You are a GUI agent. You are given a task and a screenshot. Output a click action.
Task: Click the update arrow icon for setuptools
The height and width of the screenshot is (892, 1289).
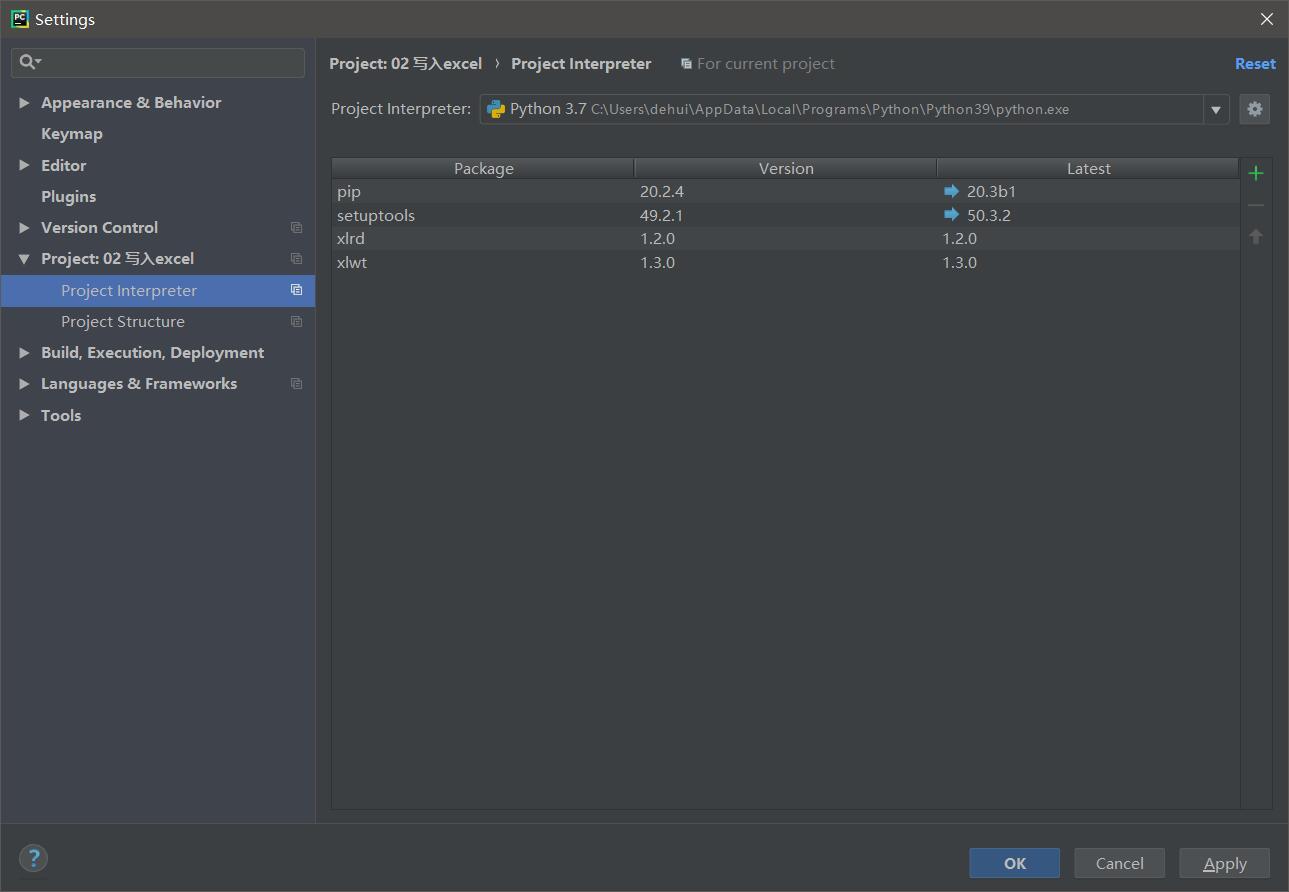click(951, 215)
